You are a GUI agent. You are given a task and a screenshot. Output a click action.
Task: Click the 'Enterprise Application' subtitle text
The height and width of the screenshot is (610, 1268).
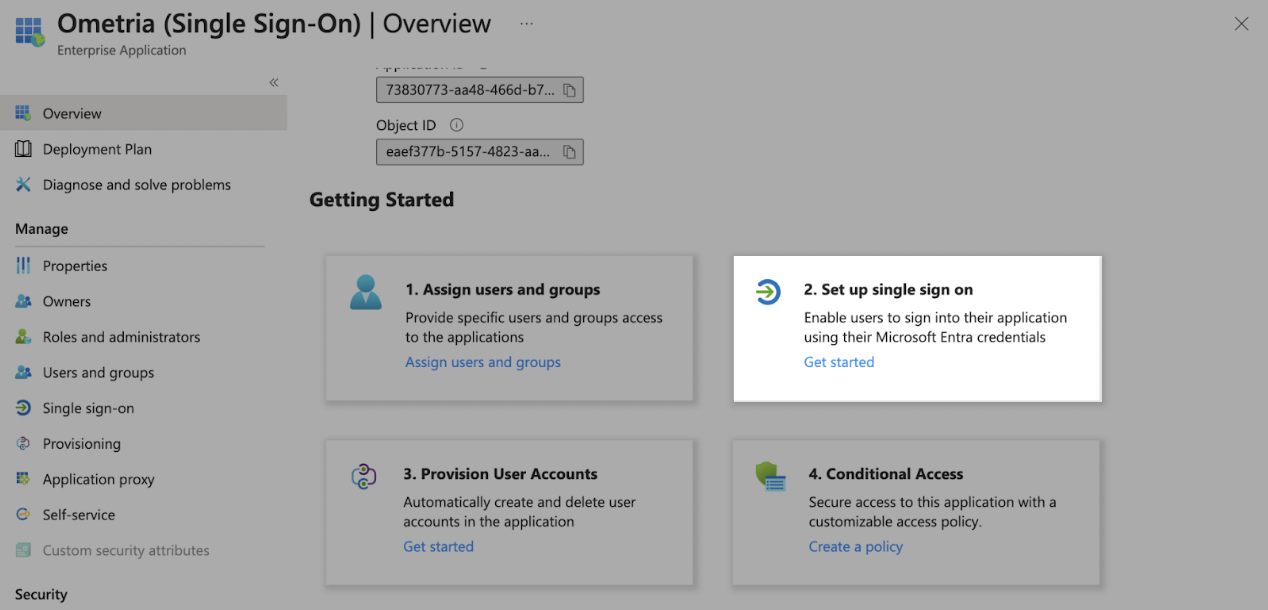(x=122, y=50)
